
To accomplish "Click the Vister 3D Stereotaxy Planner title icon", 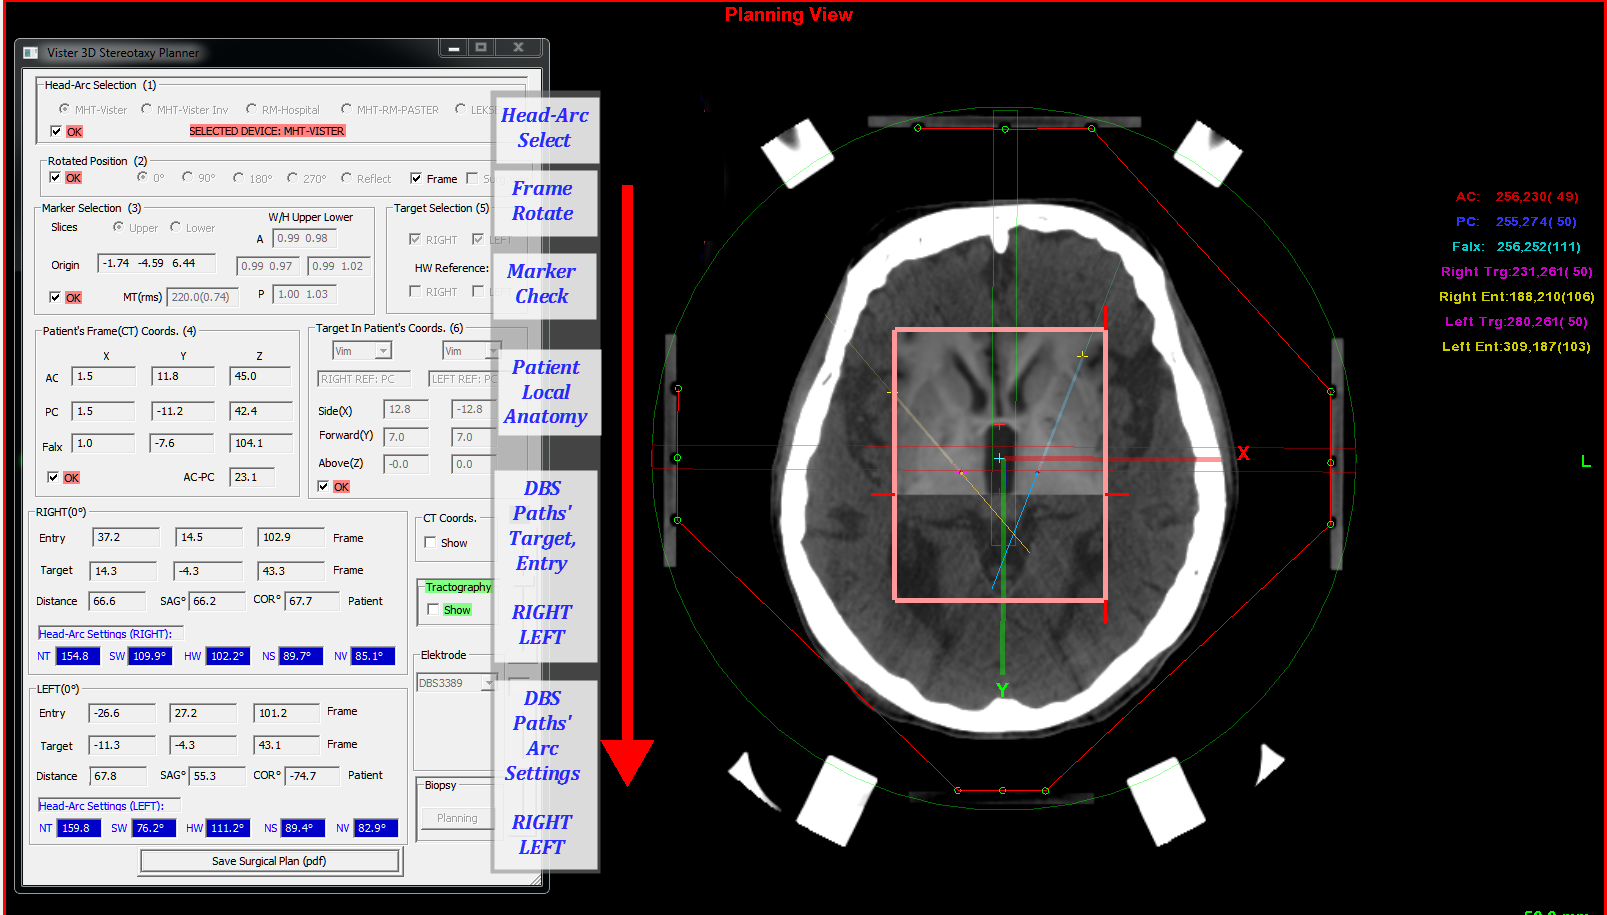I will [x=31, y=52].
